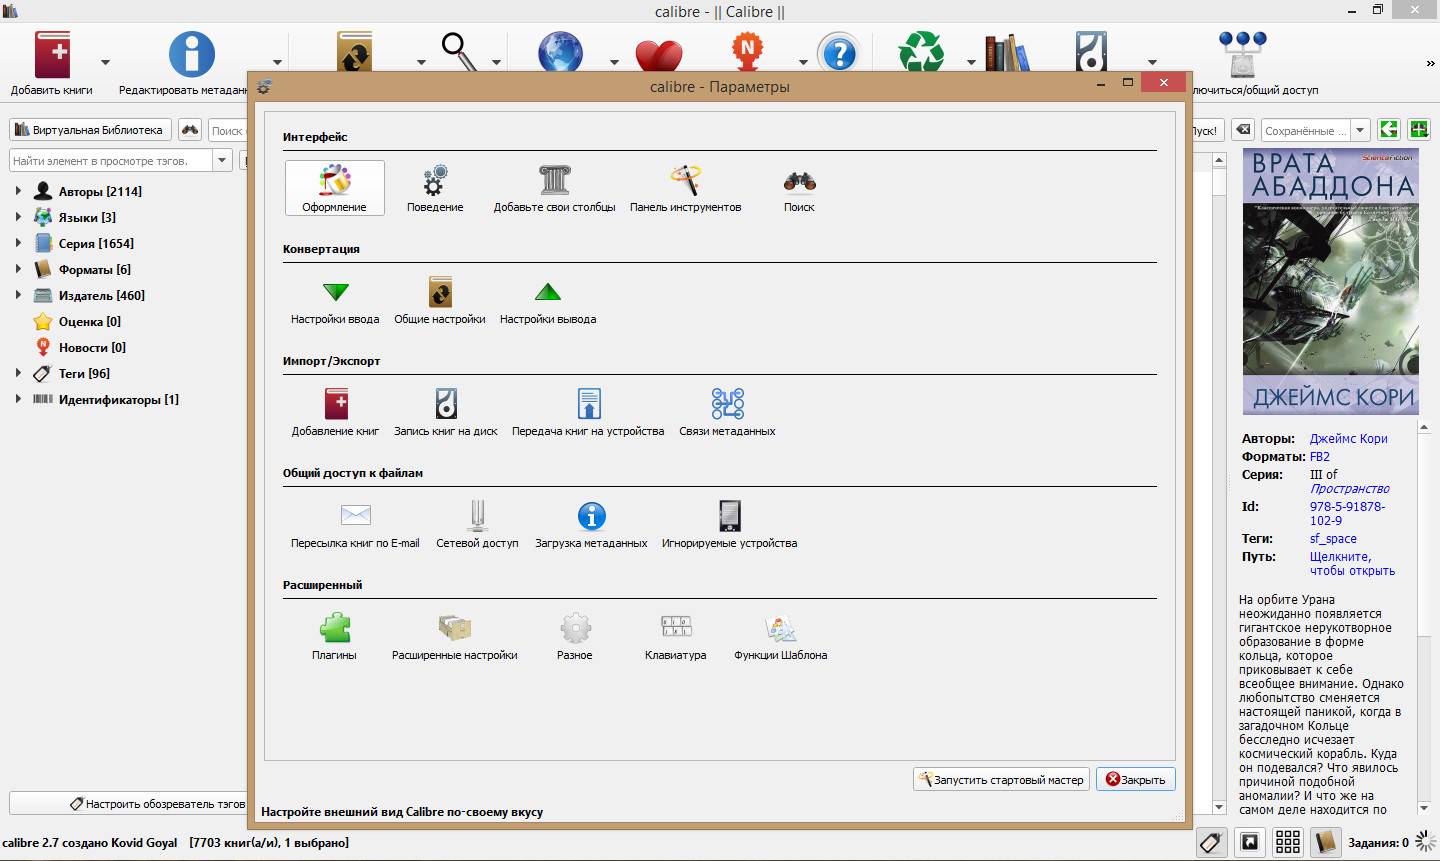The image size is (1440, 861).
Task: Open Клавиатура shortcut settings
Action: tap(675, 636)
